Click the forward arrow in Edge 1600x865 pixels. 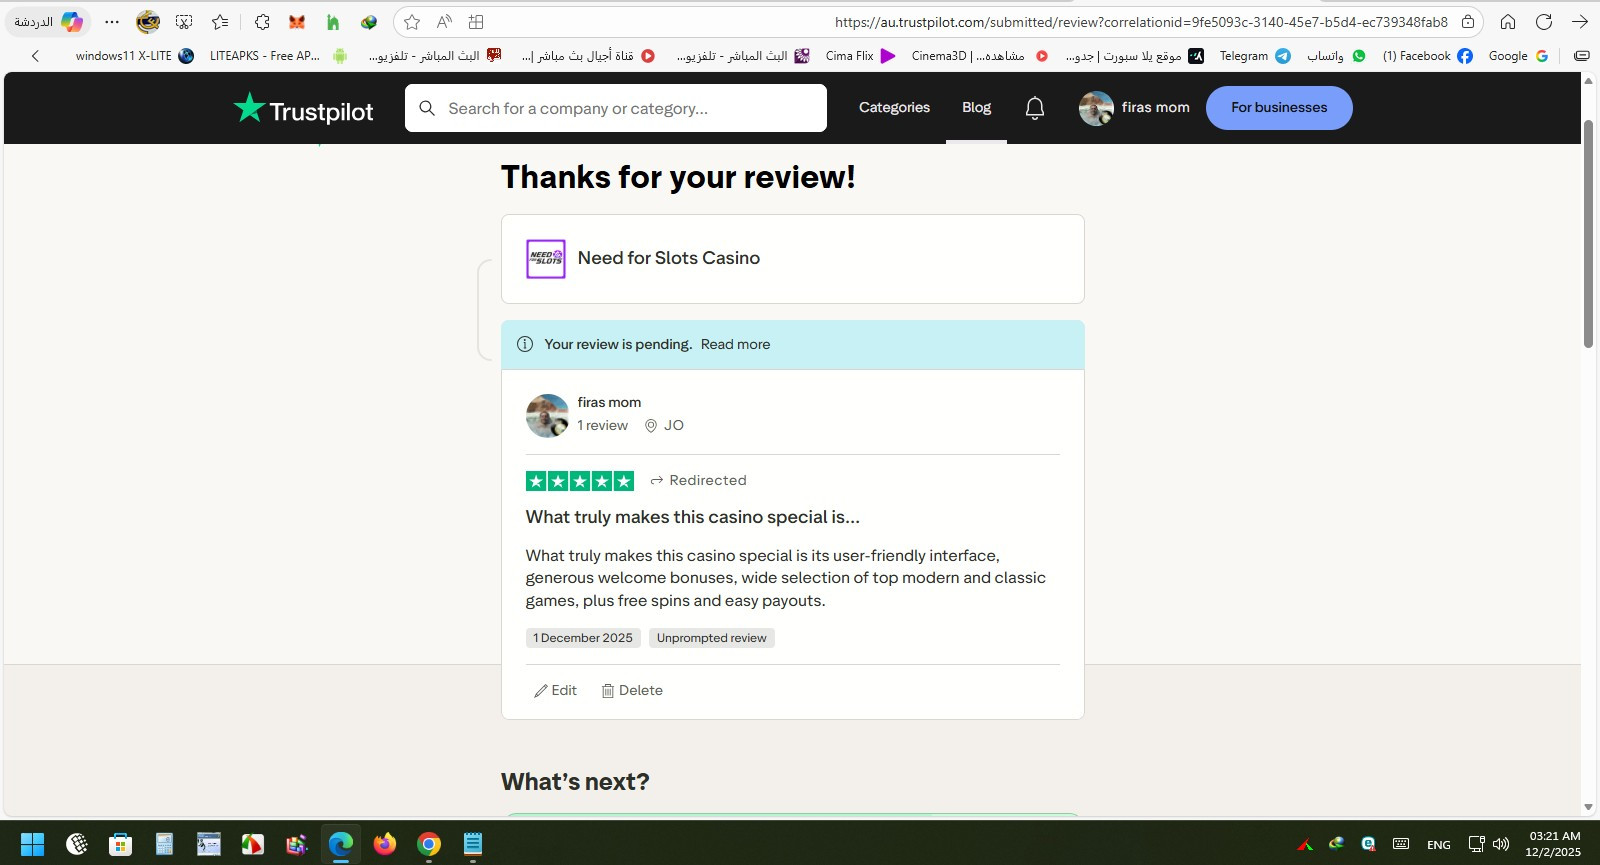pos(1580,22)
